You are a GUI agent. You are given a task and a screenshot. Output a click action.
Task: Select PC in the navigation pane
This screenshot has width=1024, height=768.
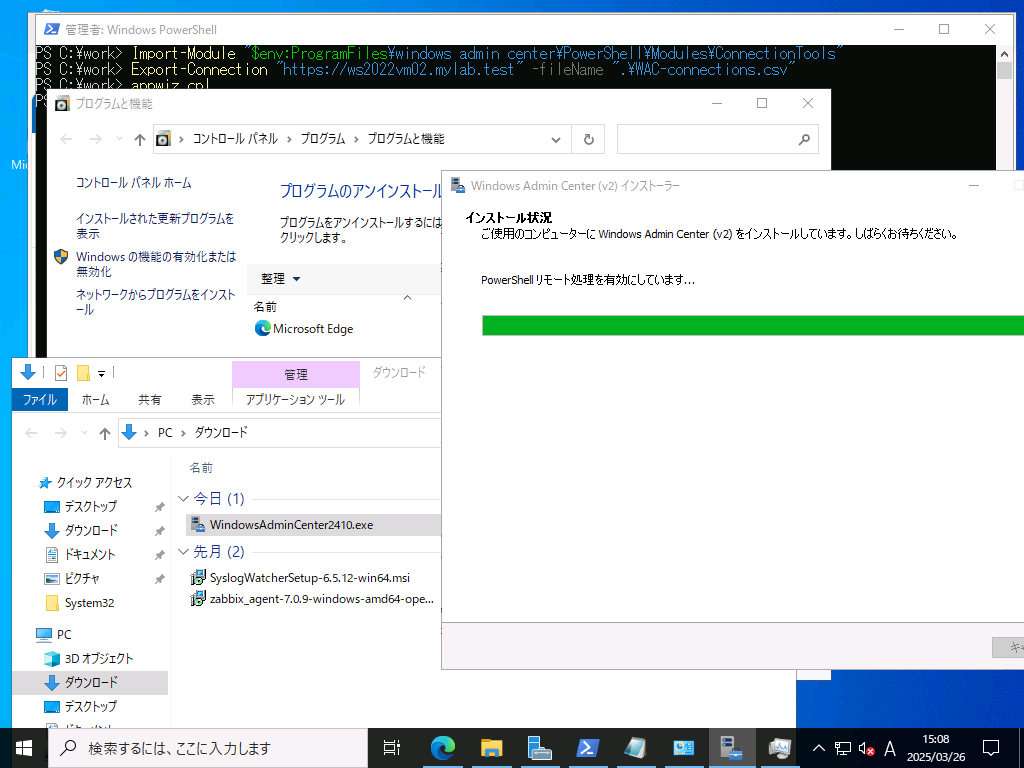[x=54, y=635]
